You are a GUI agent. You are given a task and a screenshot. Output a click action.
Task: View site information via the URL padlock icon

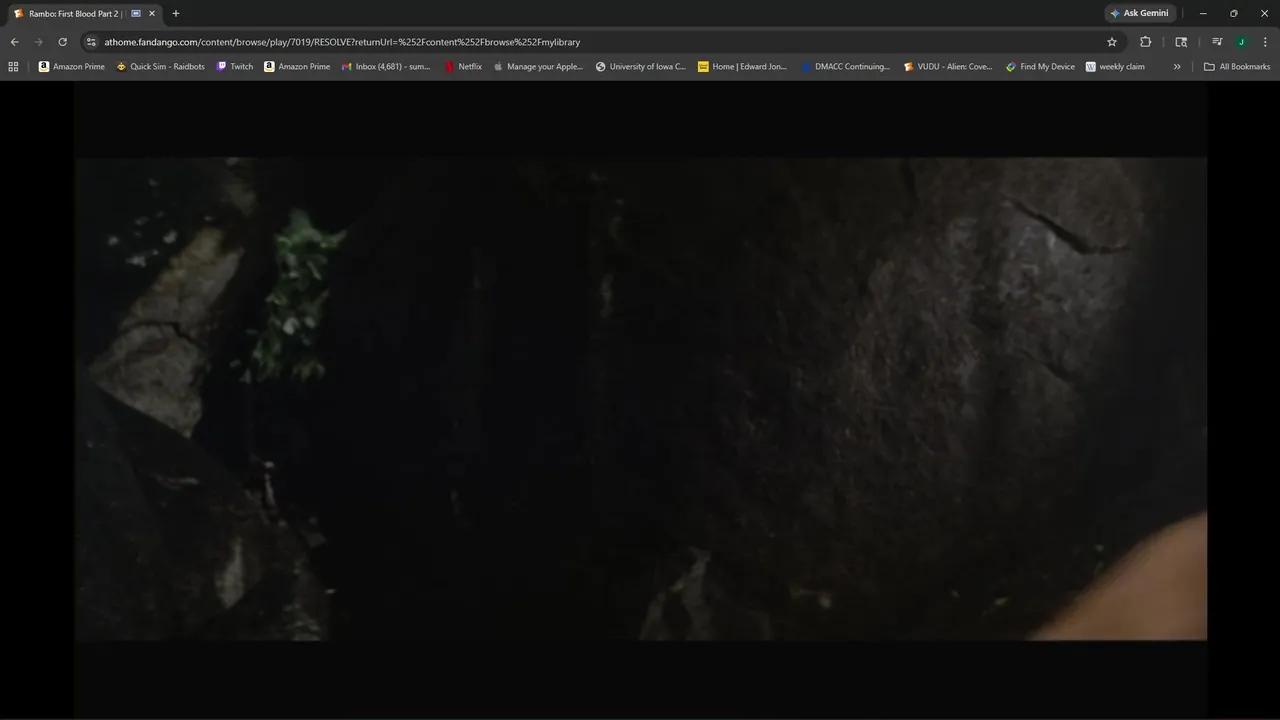click(91, 42)
